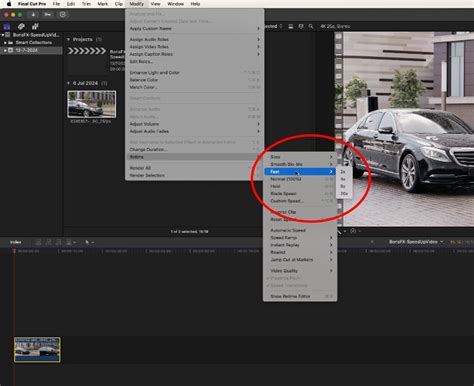Choose Apply Custom Name in Modify menu

194,29
